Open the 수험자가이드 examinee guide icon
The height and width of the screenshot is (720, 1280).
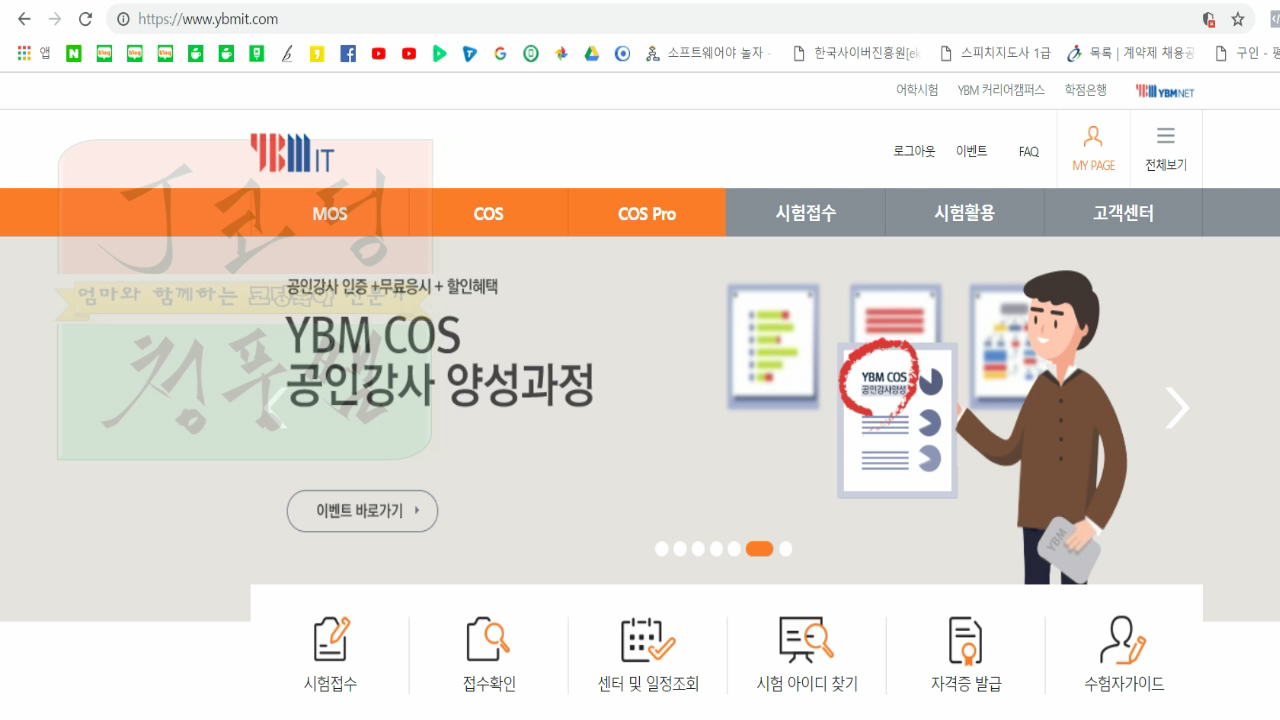click(x=1124, y=655)
